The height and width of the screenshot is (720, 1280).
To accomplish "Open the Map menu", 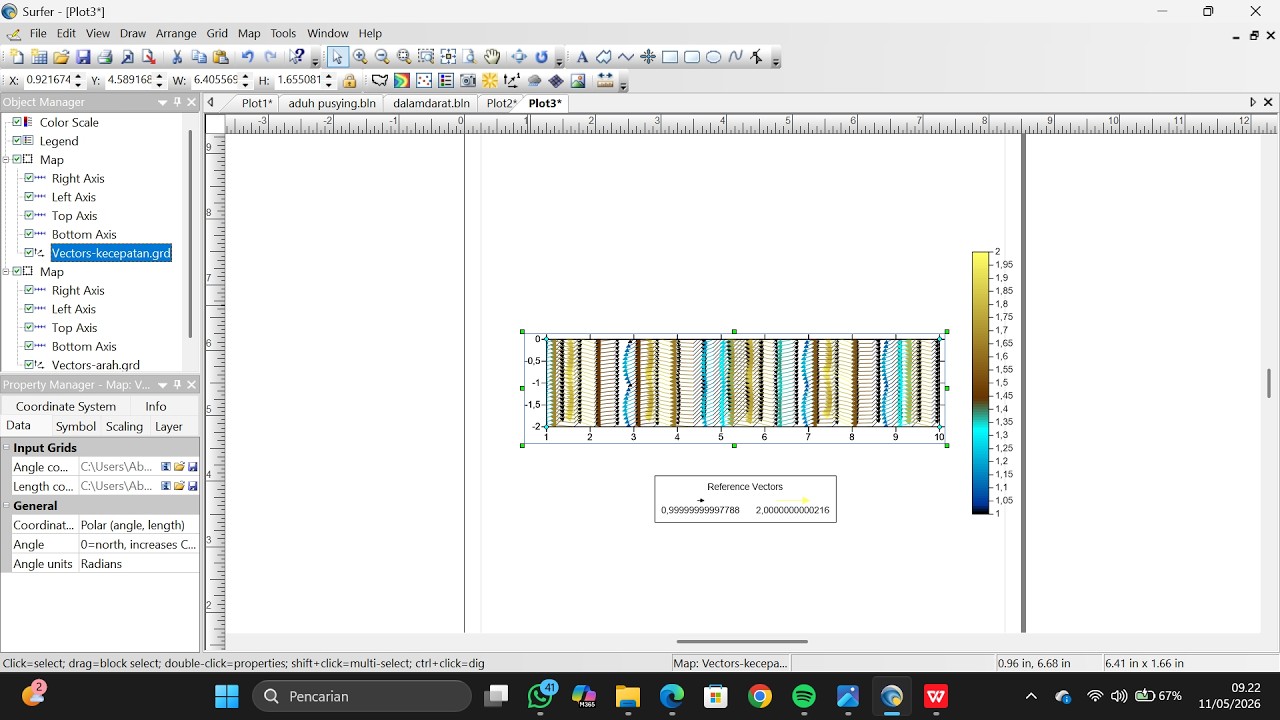I will click(x=249, y=33).
